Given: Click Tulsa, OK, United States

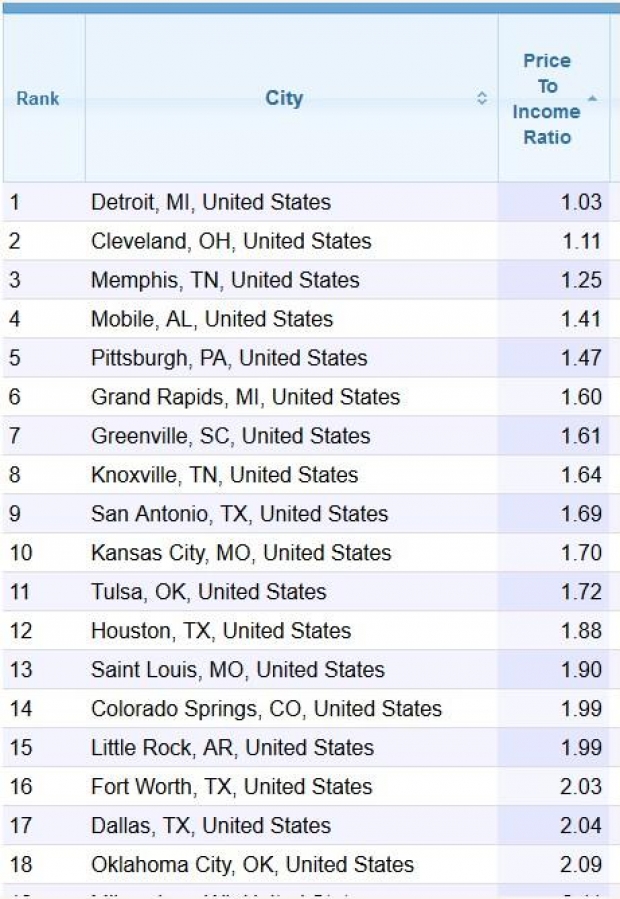Looking at the screenshot, I should (208, 592).
